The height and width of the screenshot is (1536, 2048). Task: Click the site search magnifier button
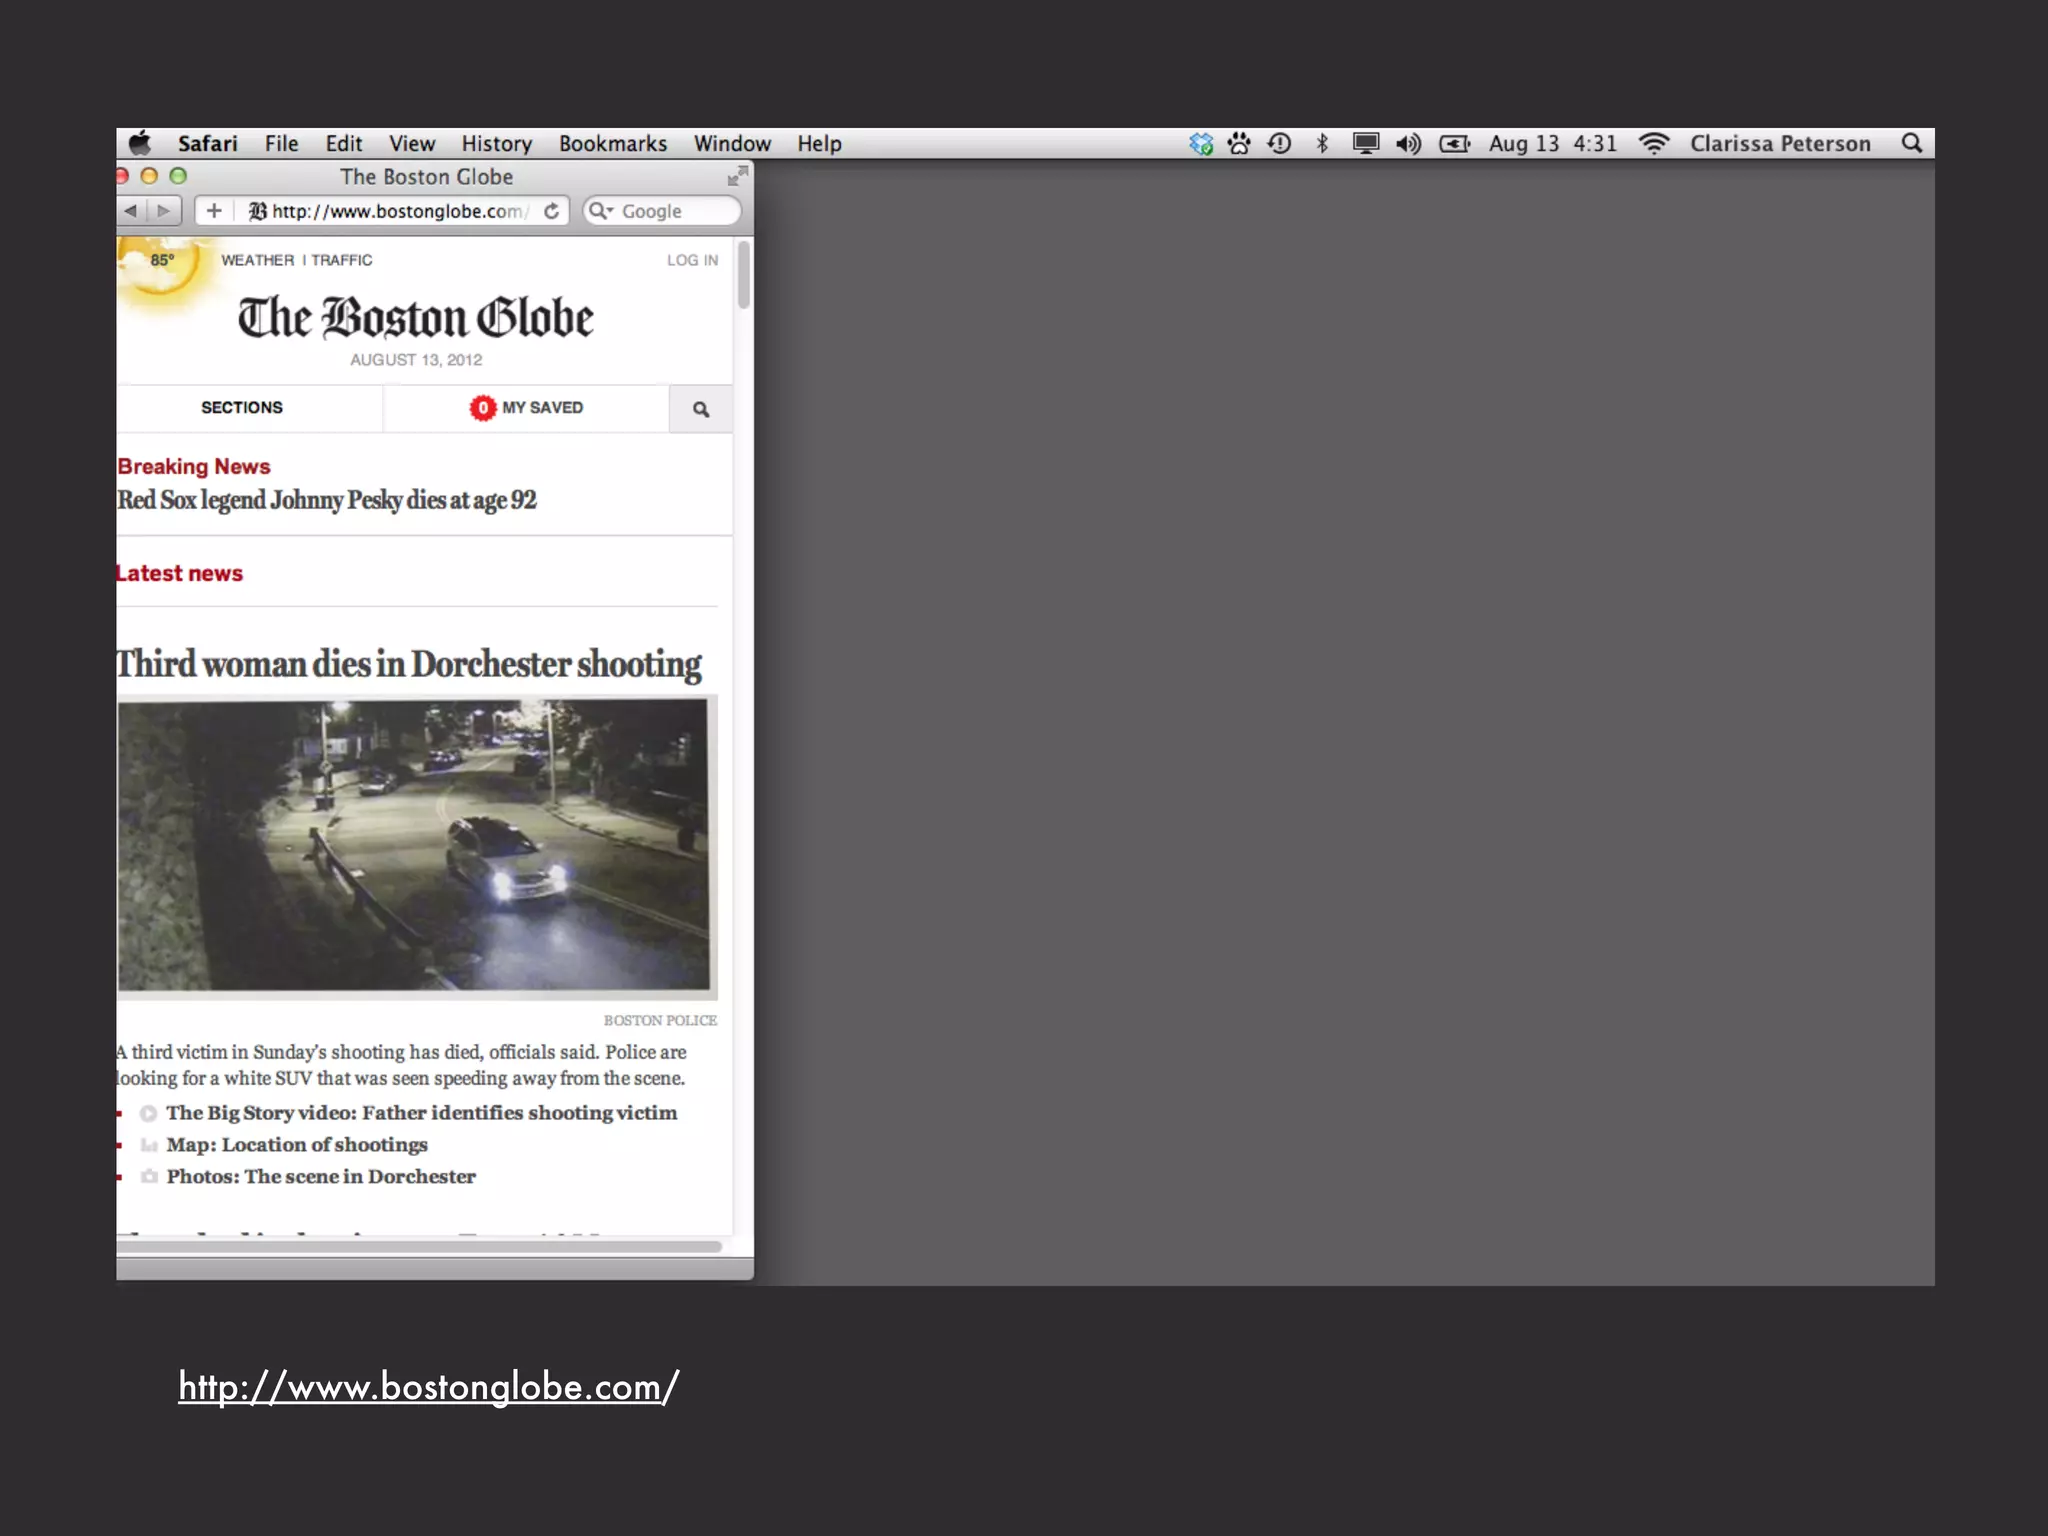(x=701, y=409)
